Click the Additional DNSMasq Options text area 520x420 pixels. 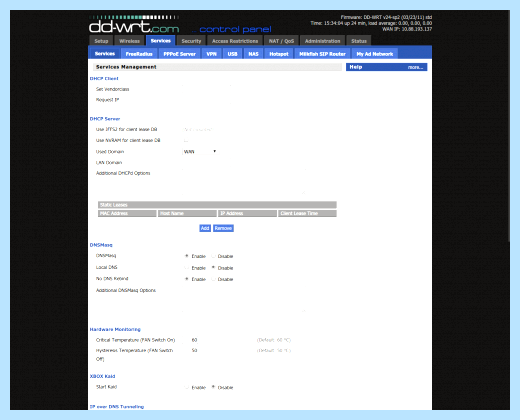pyautogui.click(x=244, y=299)
